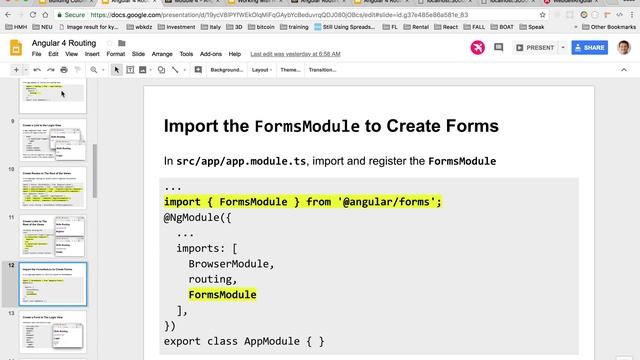Expand the line tool dropdown arrow
This screenshot has height=360, width=640.
click(x=184, y=70)
